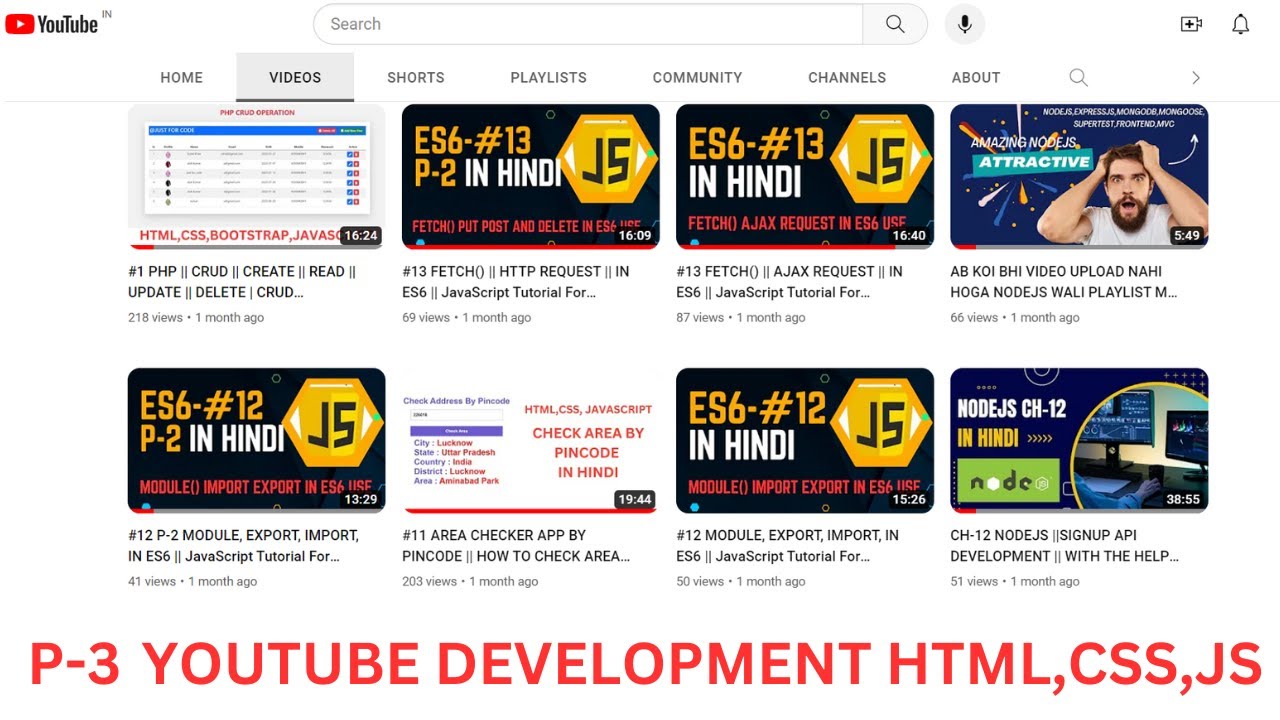This screenshot has height=720, width=1280.
Task: Open the SHORTS tab
Action: [x=416, y=77]
